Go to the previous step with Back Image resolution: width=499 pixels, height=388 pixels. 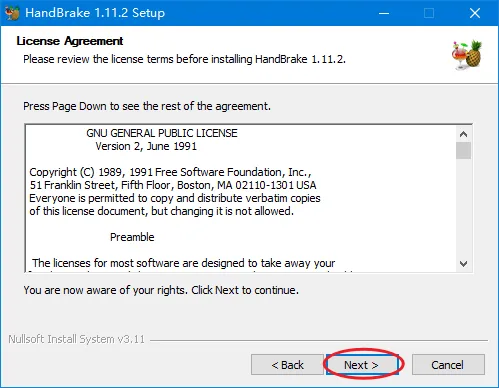tap(287, 365)
